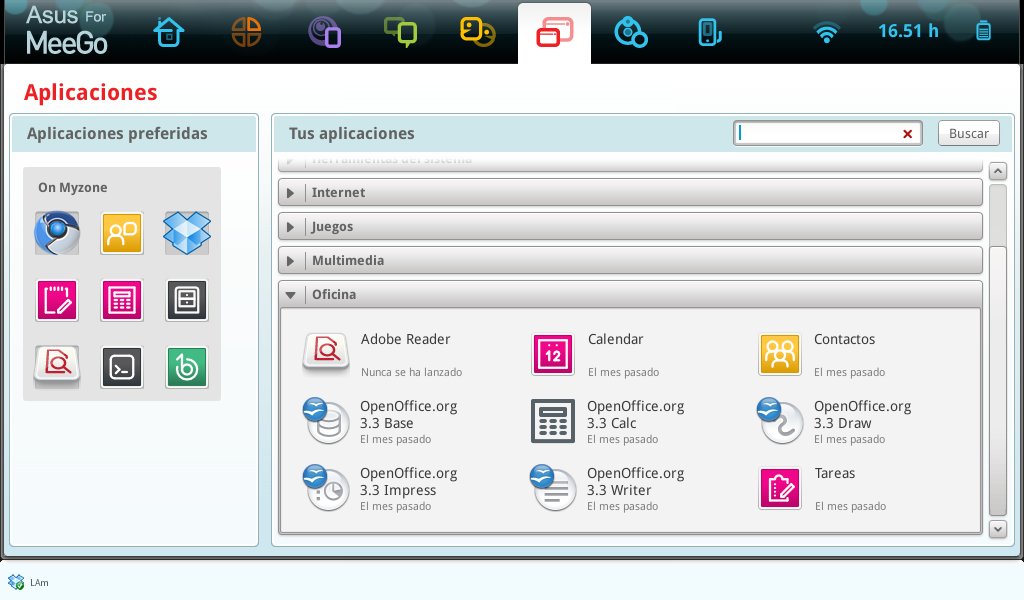The height and width of the screenshot is (600, 1024).
Task: Open the Internet browser panel icon
Action: 324,32
